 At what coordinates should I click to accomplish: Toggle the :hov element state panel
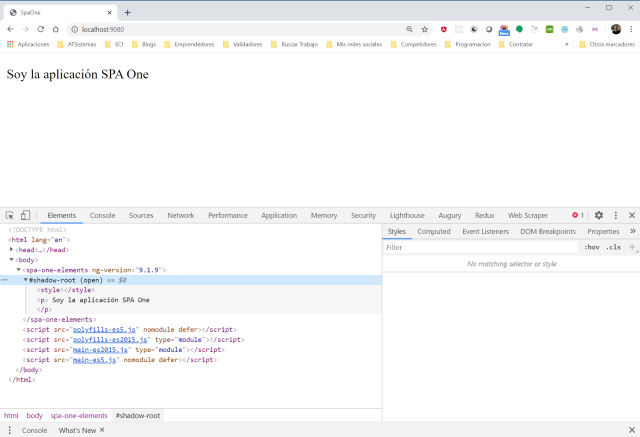point(592,247)
